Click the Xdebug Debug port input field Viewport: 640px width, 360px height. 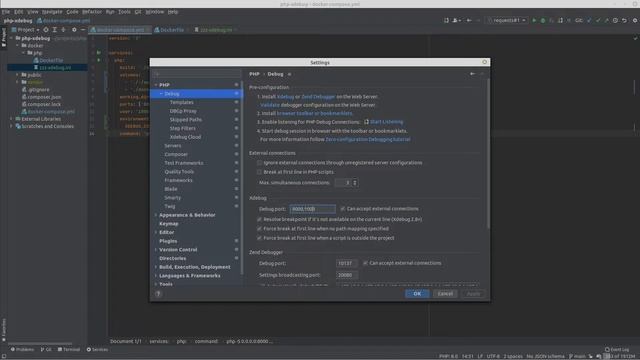click(x=313, y=209)
